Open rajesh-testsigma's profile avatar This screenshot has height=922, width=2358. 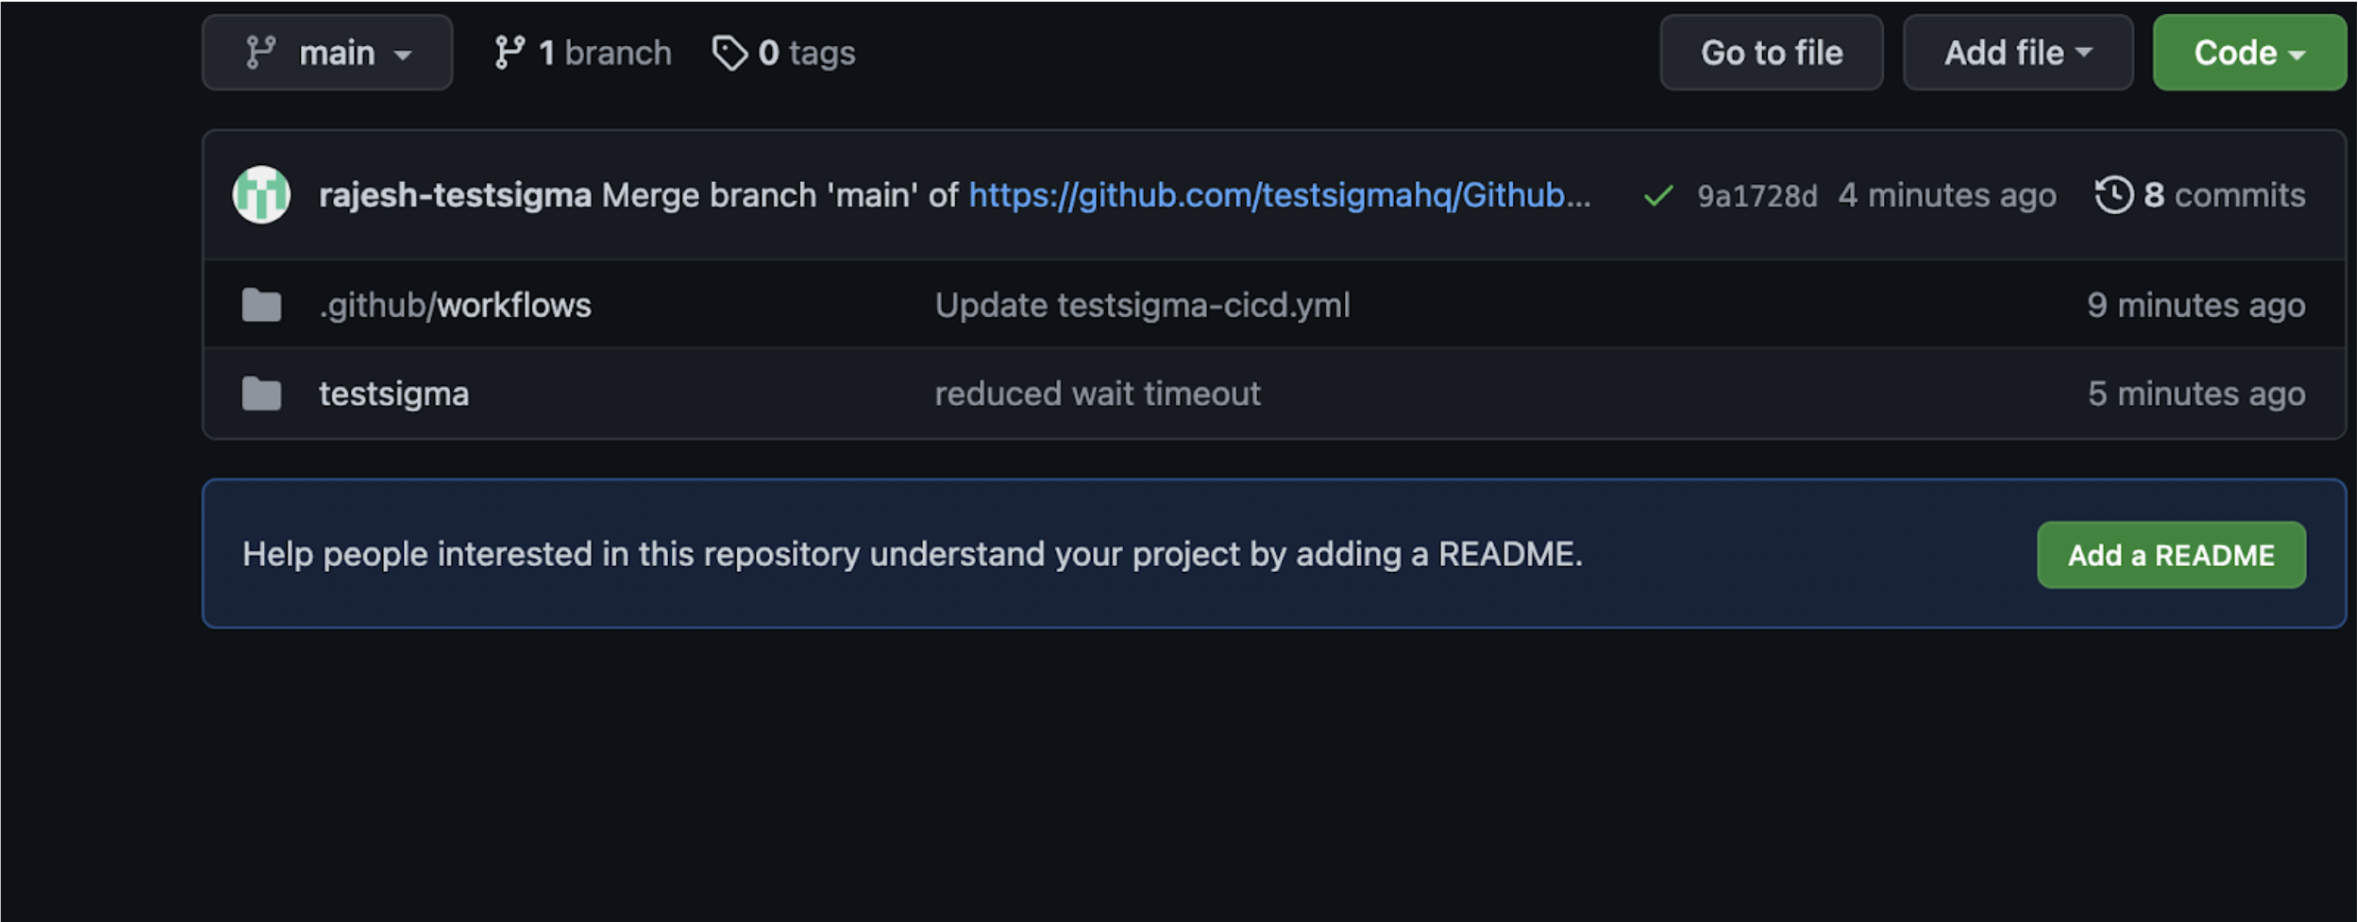click(260, 194)
